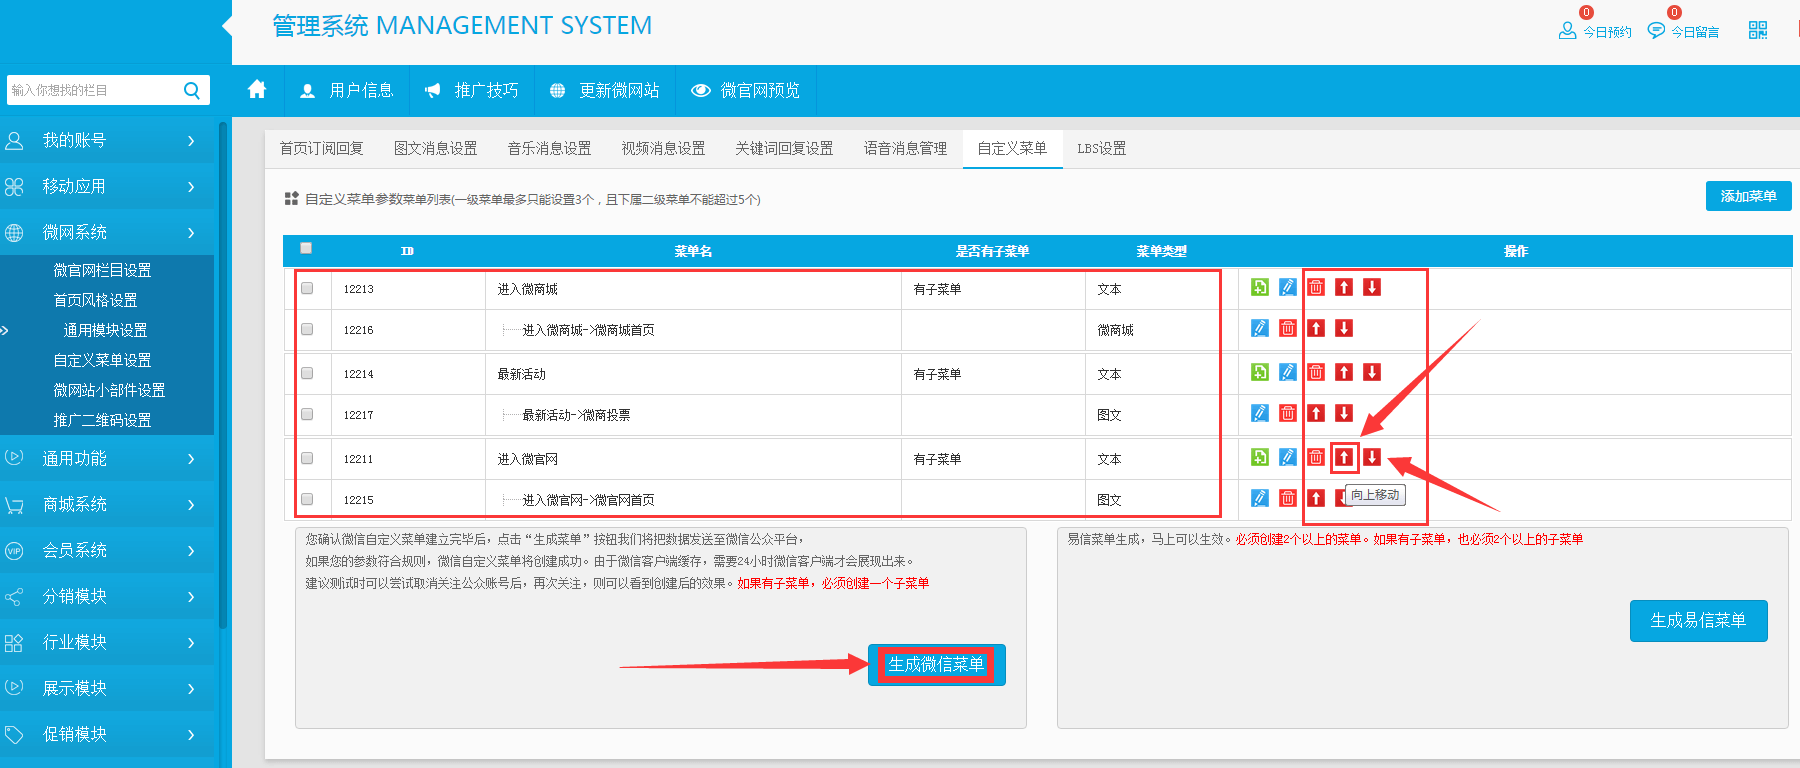
Task: Move row 12217 up
Action: (1316, 414)
